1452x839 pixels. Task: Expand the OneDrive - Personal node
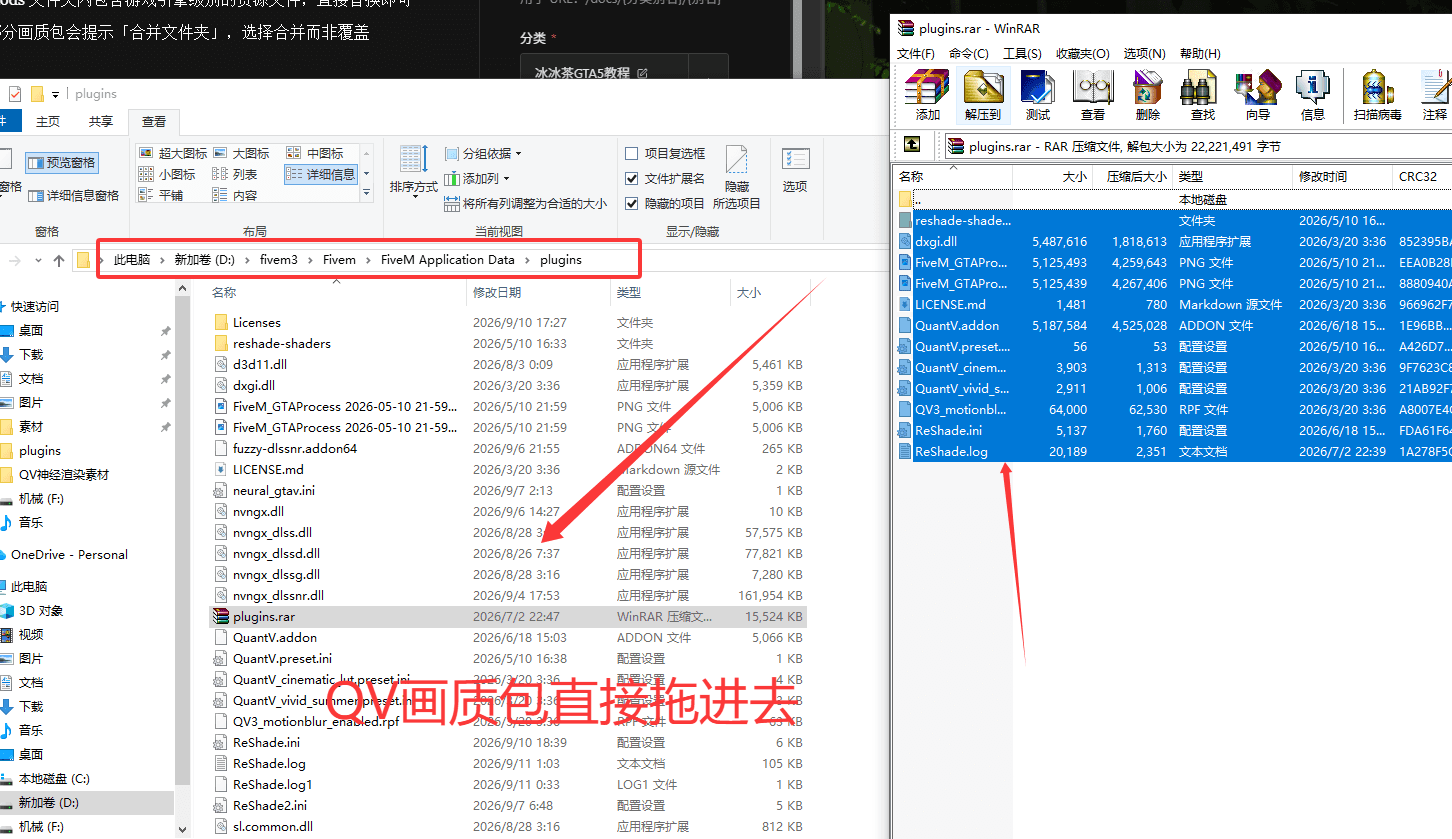(3, 554)
